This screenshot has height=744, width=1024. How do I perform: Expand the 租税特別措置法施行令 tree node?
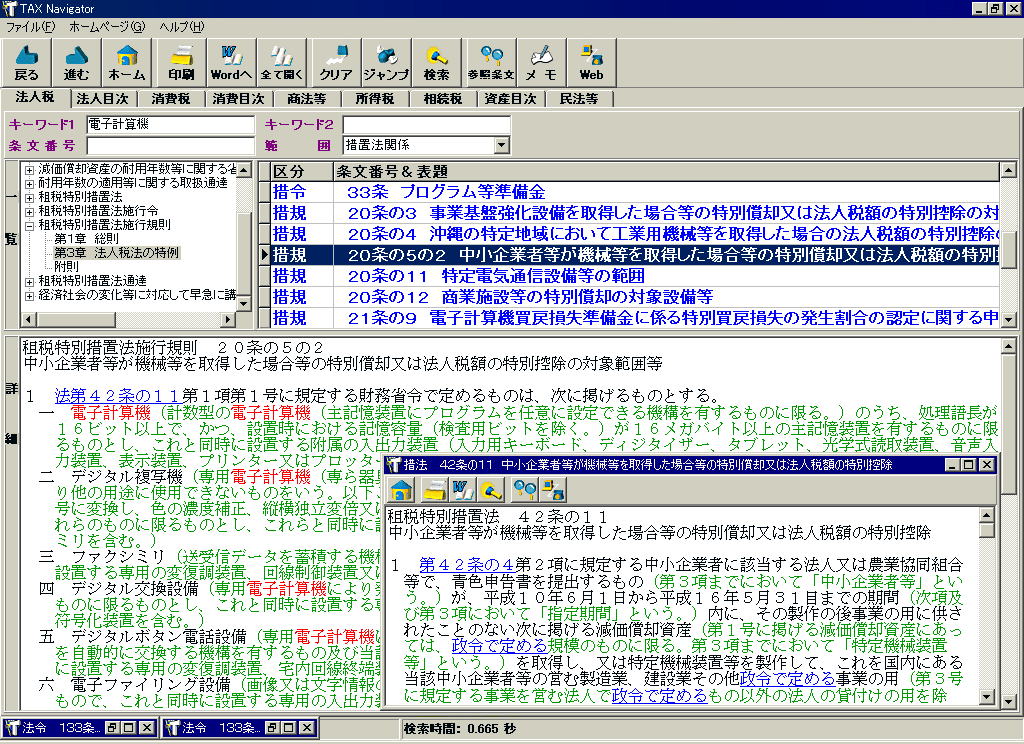tap(30, 211)
